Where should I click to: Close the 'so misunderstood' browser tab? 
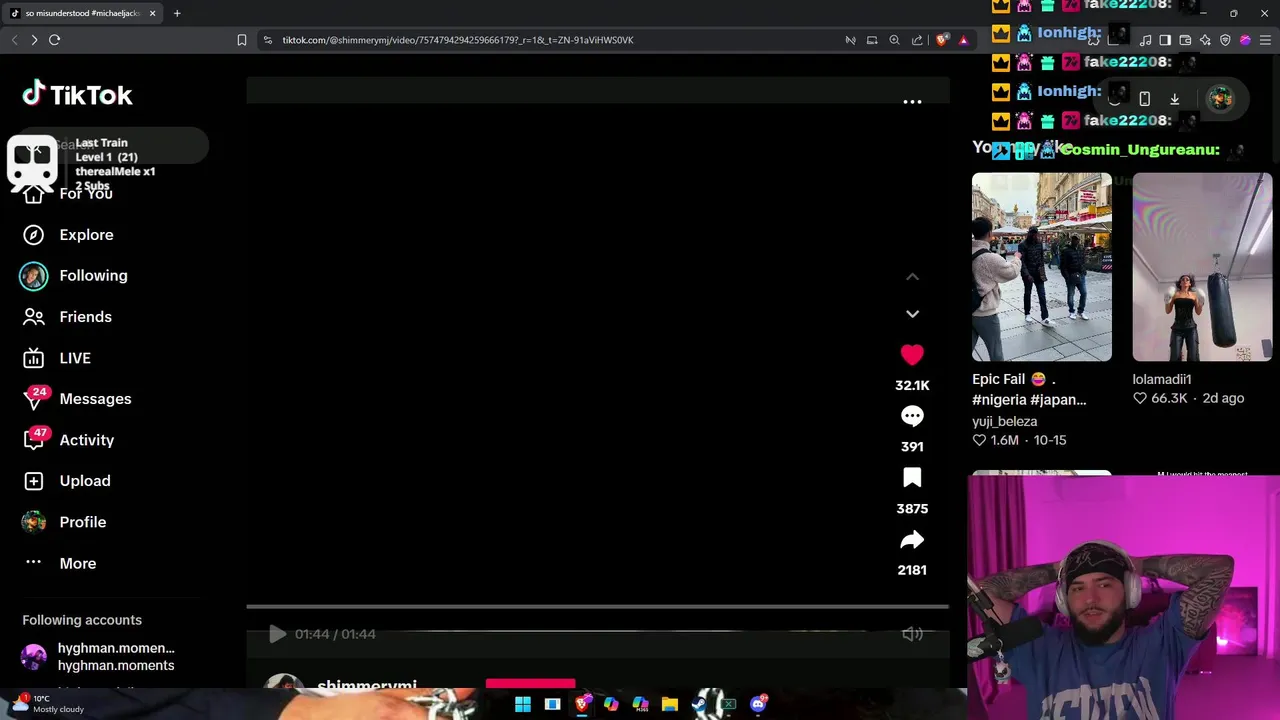point(152,13)
